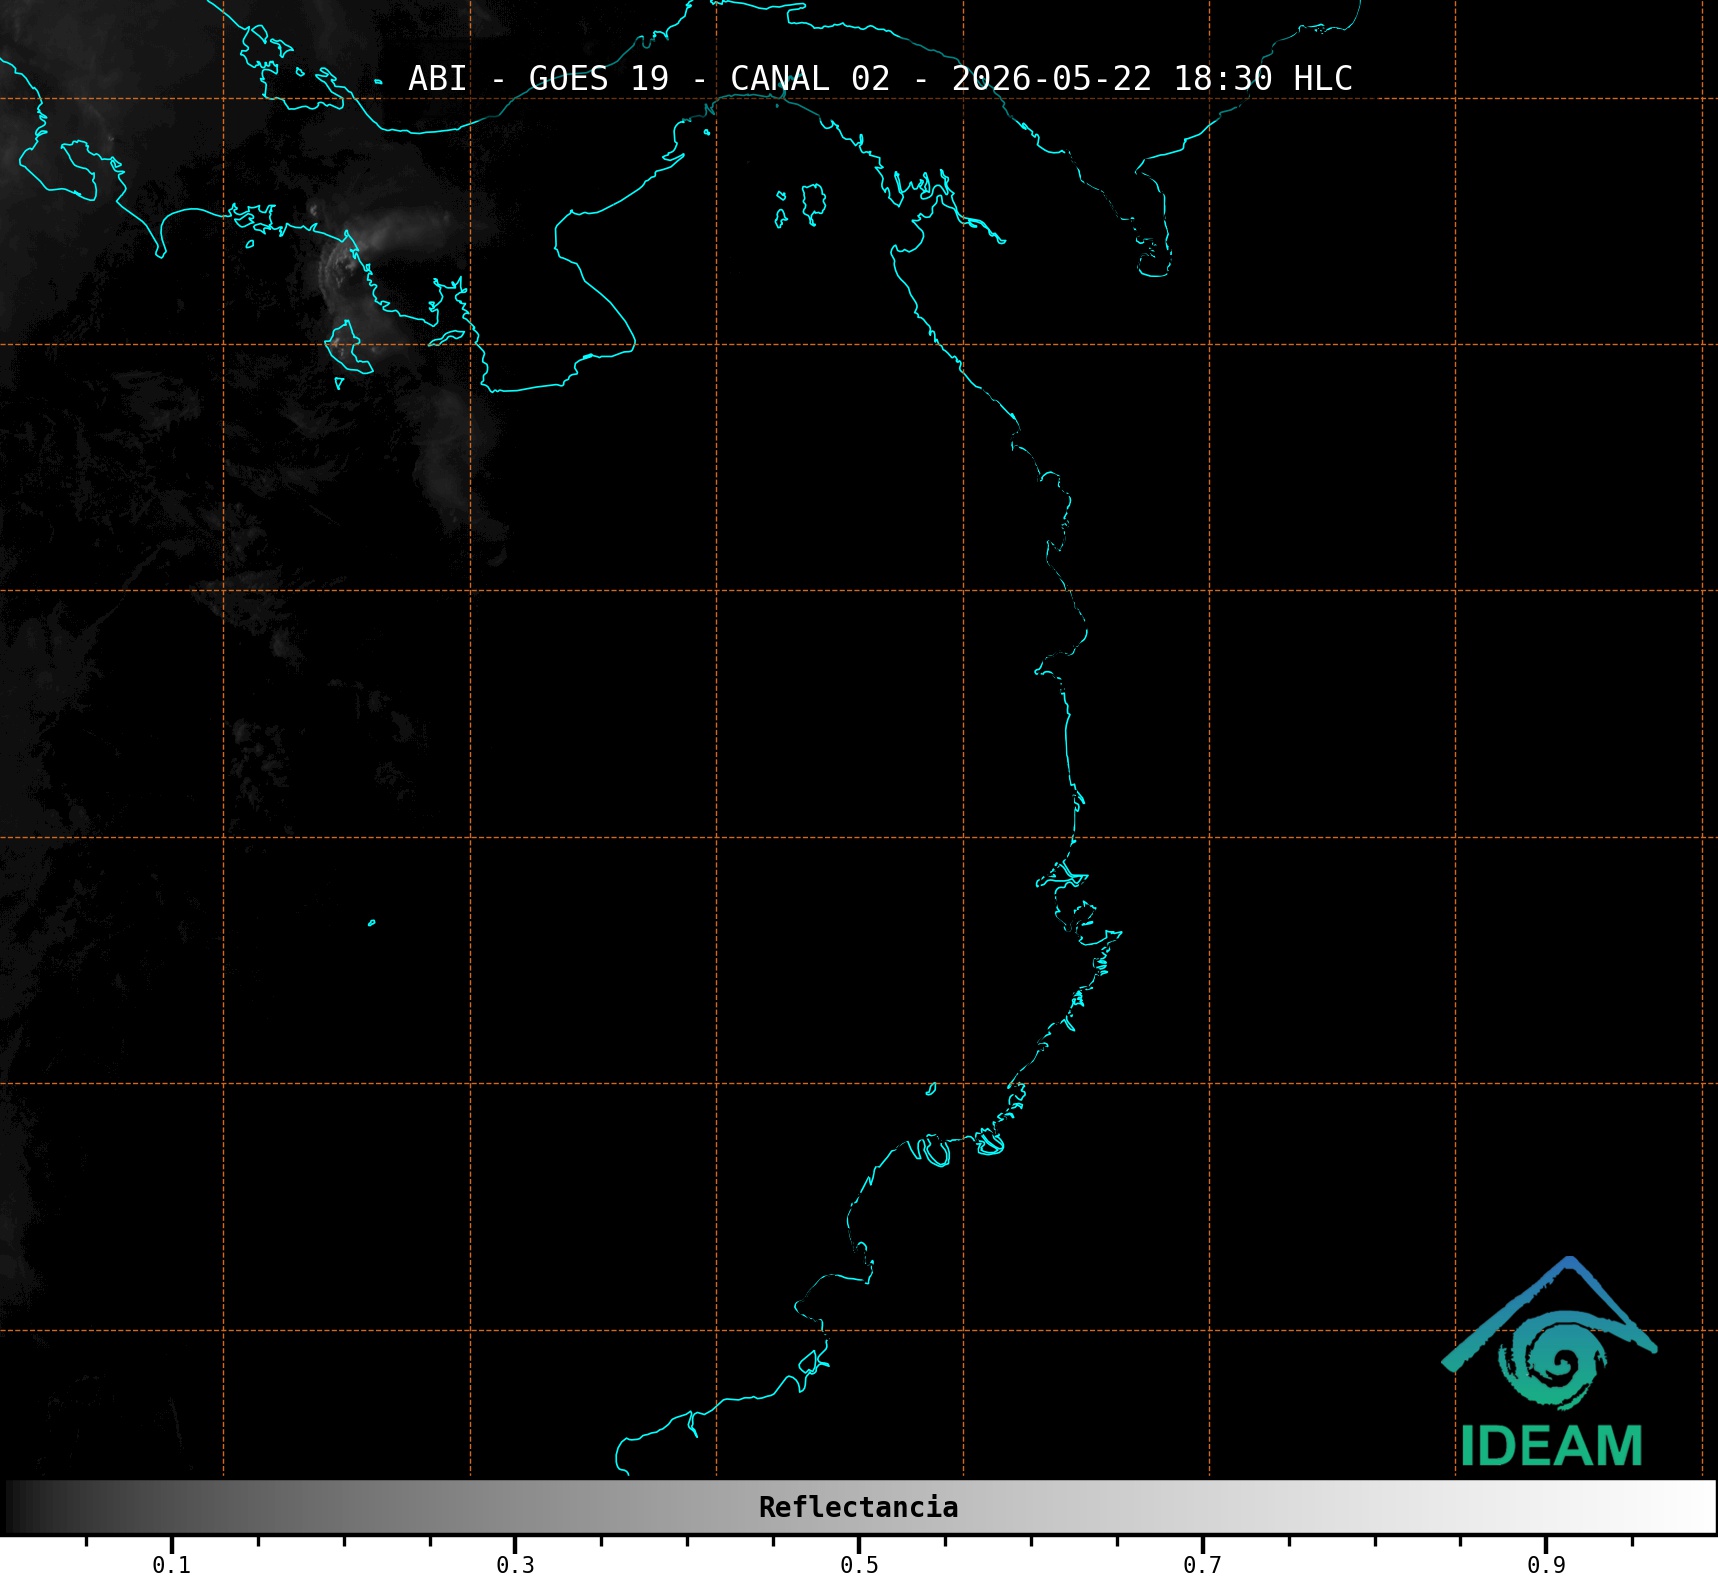Click the date 2026-05-22 in title
Viewport: 1718px width, 1577px height.
[x=1051, y=78]
